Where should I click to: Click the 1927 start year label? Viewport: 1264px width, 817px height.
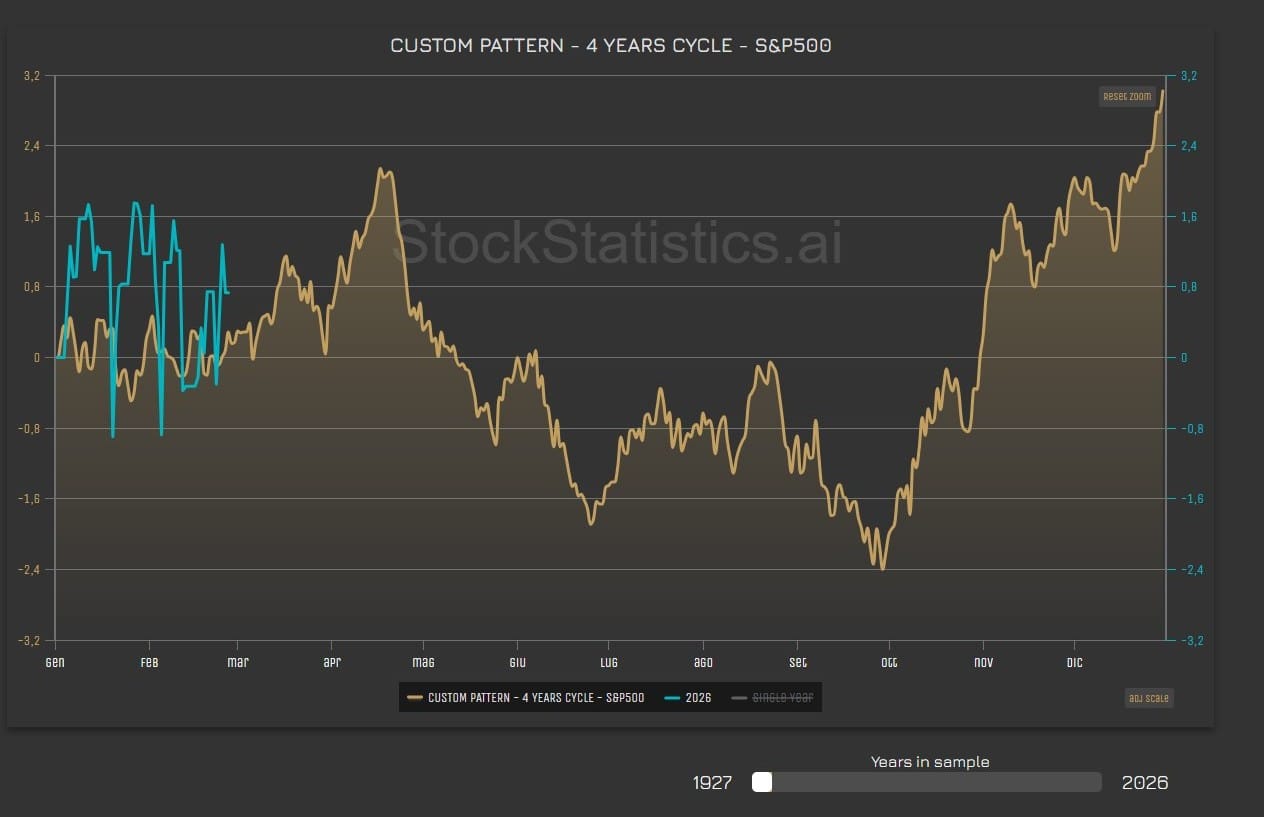[712, 782]
